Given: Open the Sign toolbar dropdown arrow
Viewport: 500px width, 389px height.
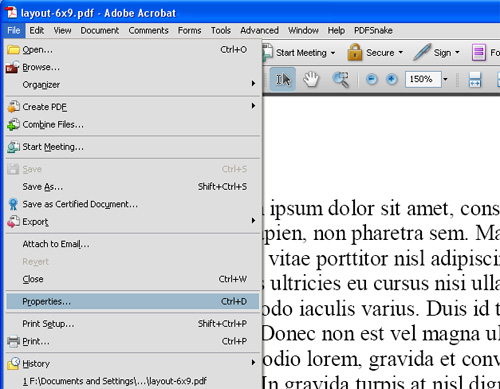Looking at the screenshot, I should click(x=457, y=52).
